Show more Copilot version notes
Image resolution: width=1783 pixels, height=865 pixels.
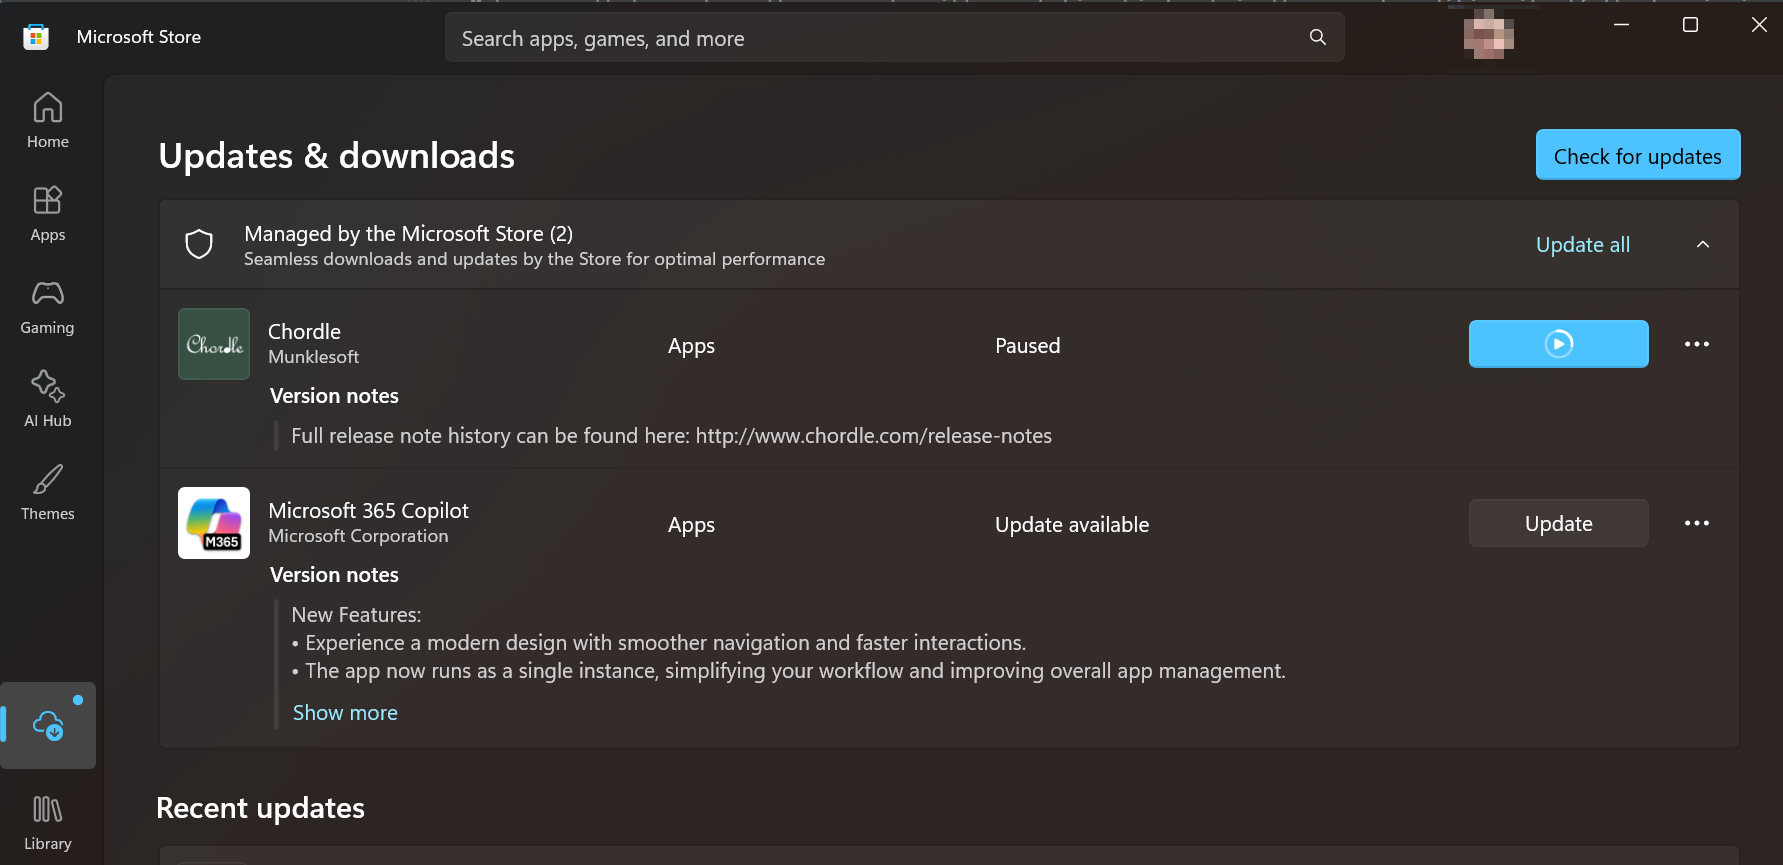point(345,713)
